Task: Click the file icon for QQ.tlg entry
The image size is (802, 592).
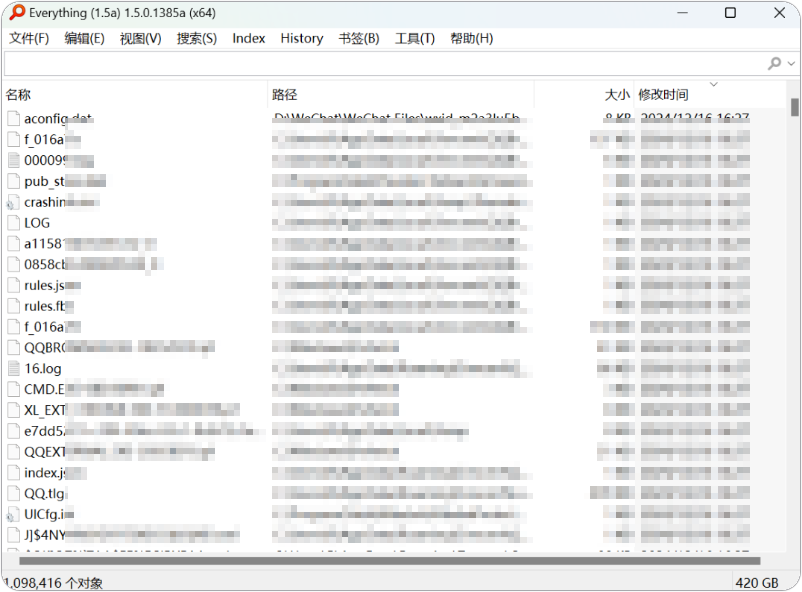Action: [14, 493]
